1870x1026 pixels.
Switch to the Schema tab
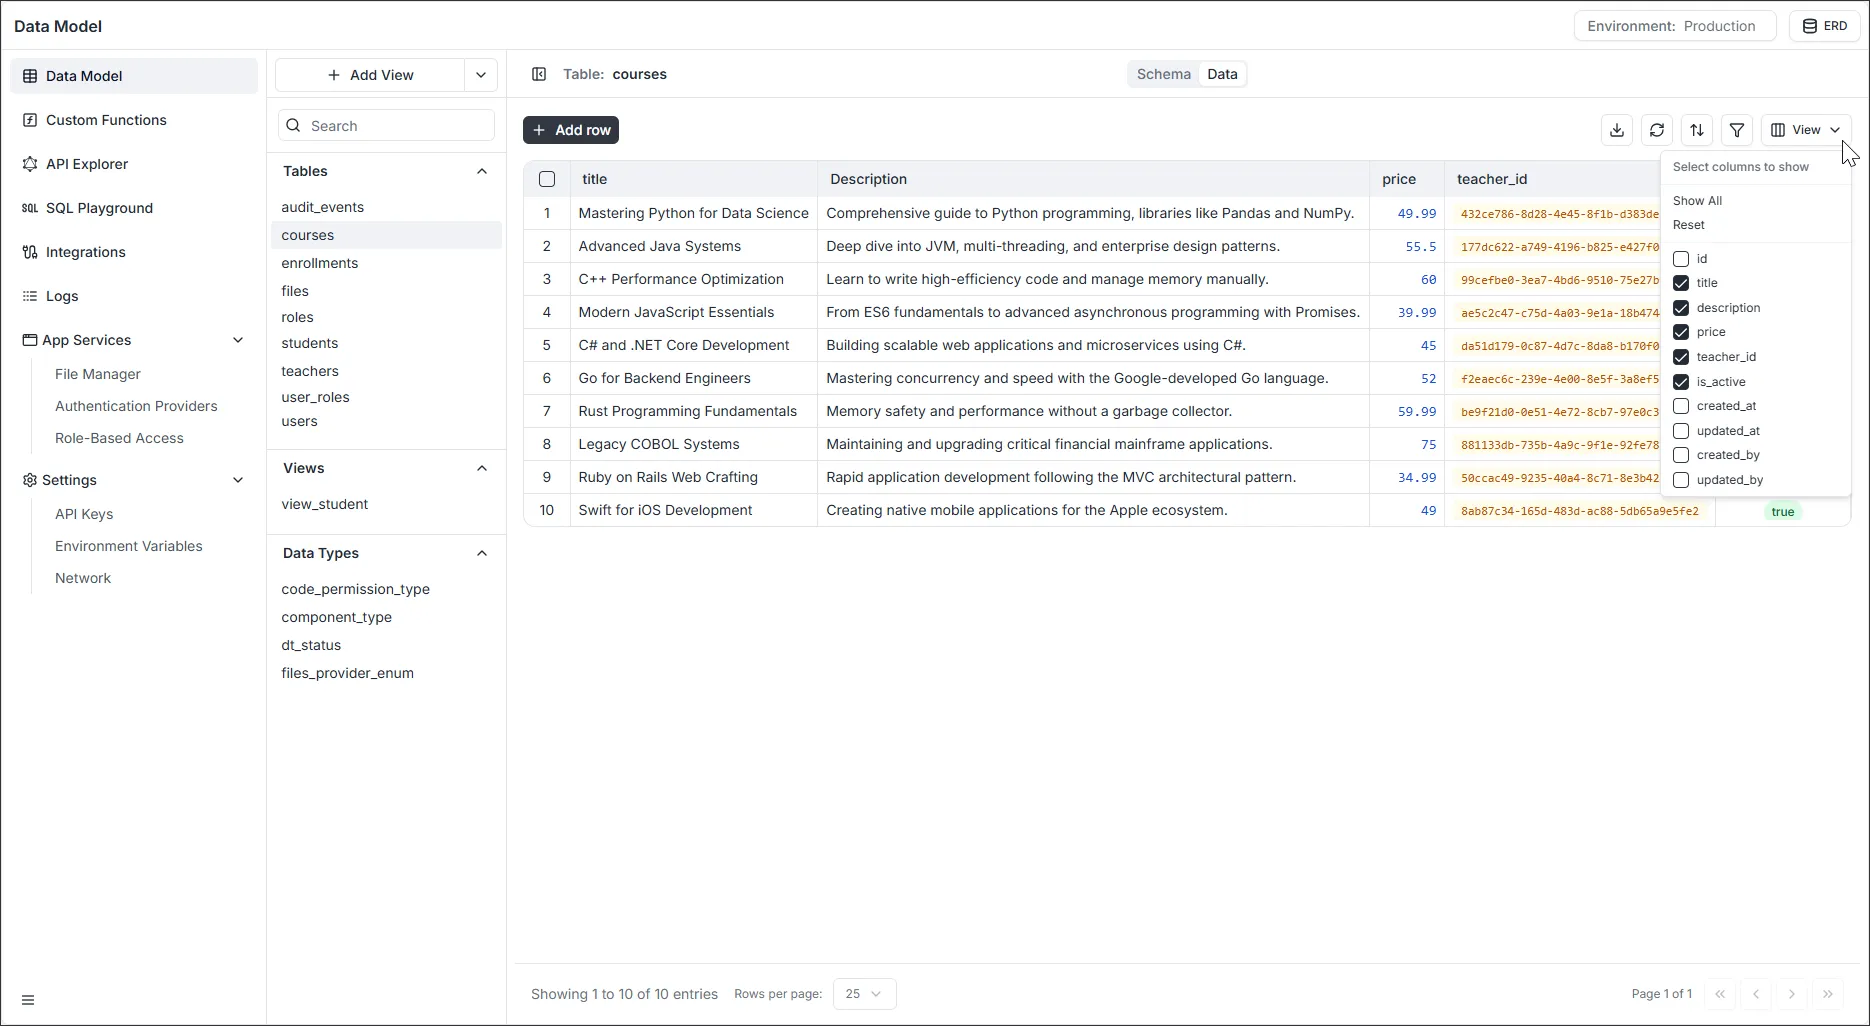[1163, 74]
